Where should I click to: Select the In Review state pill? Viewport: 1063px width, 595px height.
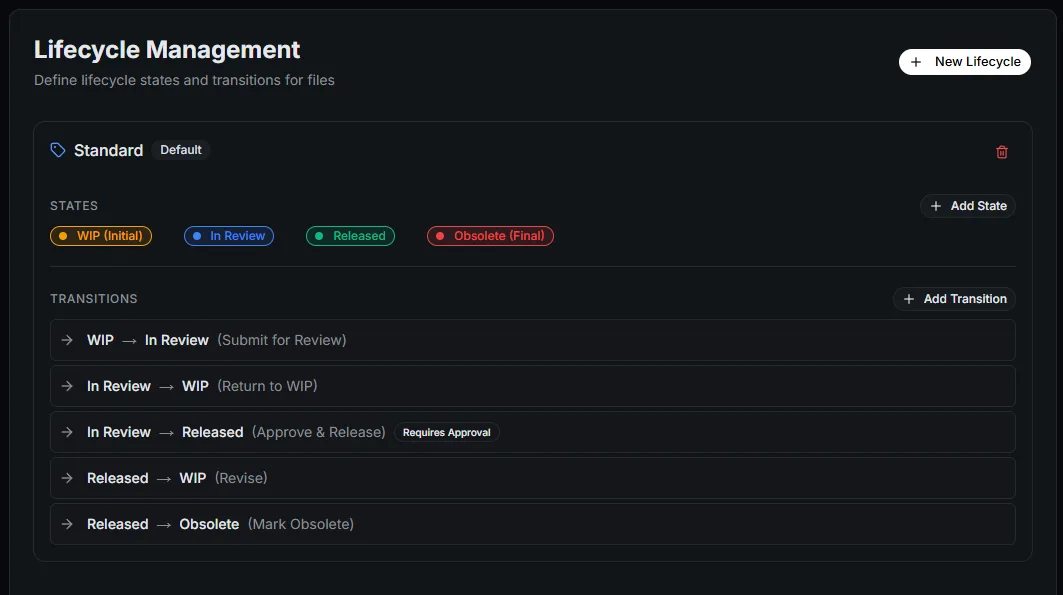pyautogui.click(x=228, y=236)
